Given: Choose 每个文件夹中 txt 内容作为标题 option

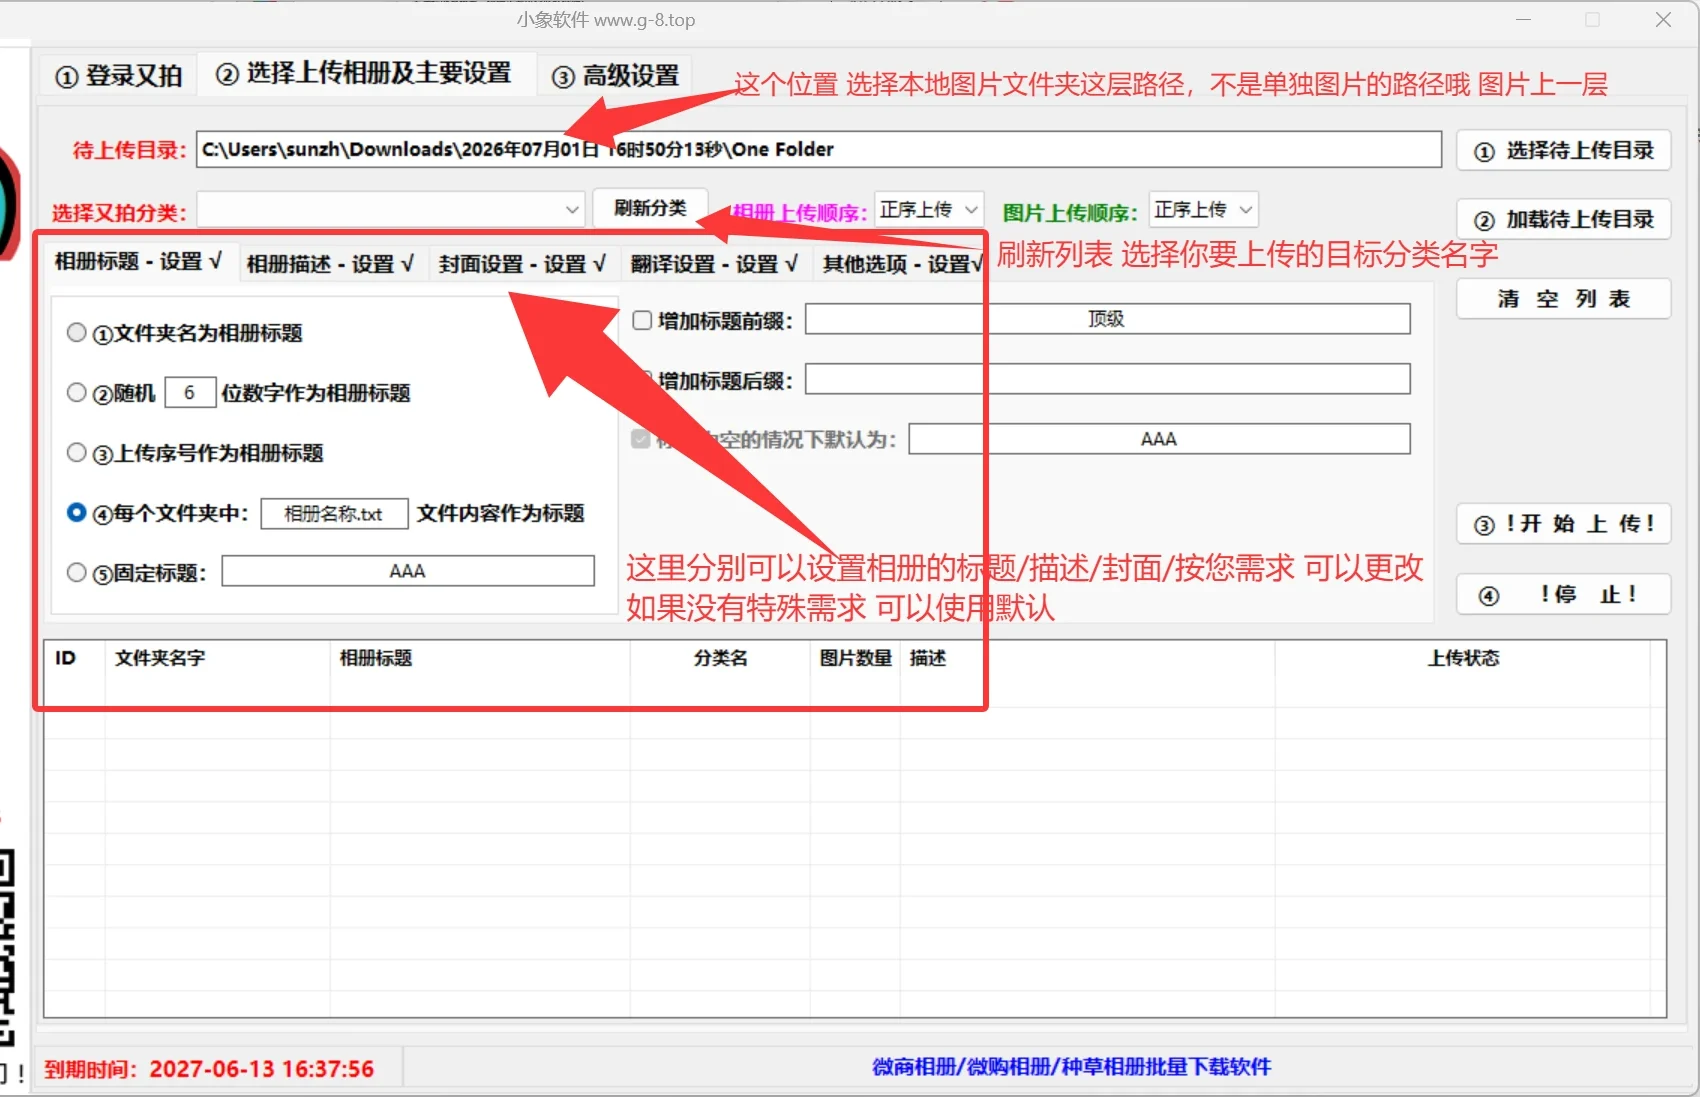Looking at the screenshot, I should coord(76,512).
